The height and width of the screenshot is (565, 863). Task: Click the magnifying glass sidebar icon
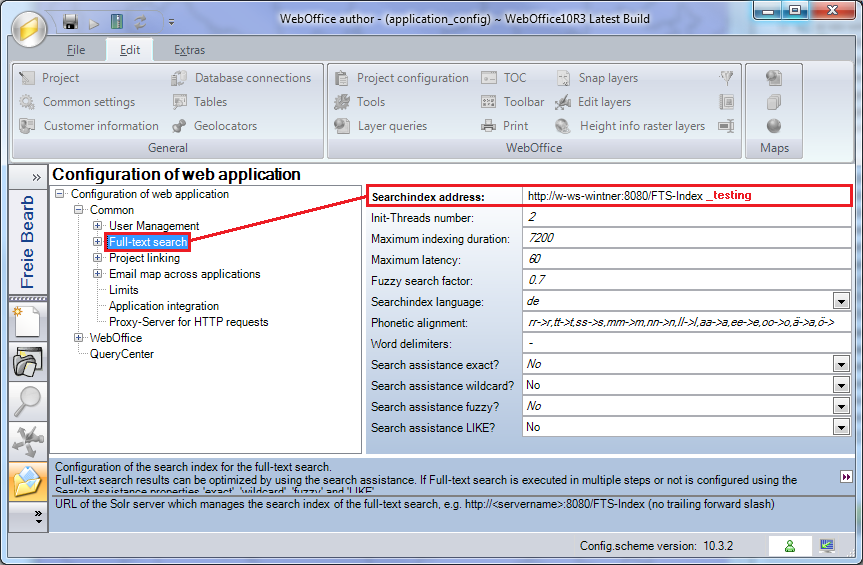(28, 401)
